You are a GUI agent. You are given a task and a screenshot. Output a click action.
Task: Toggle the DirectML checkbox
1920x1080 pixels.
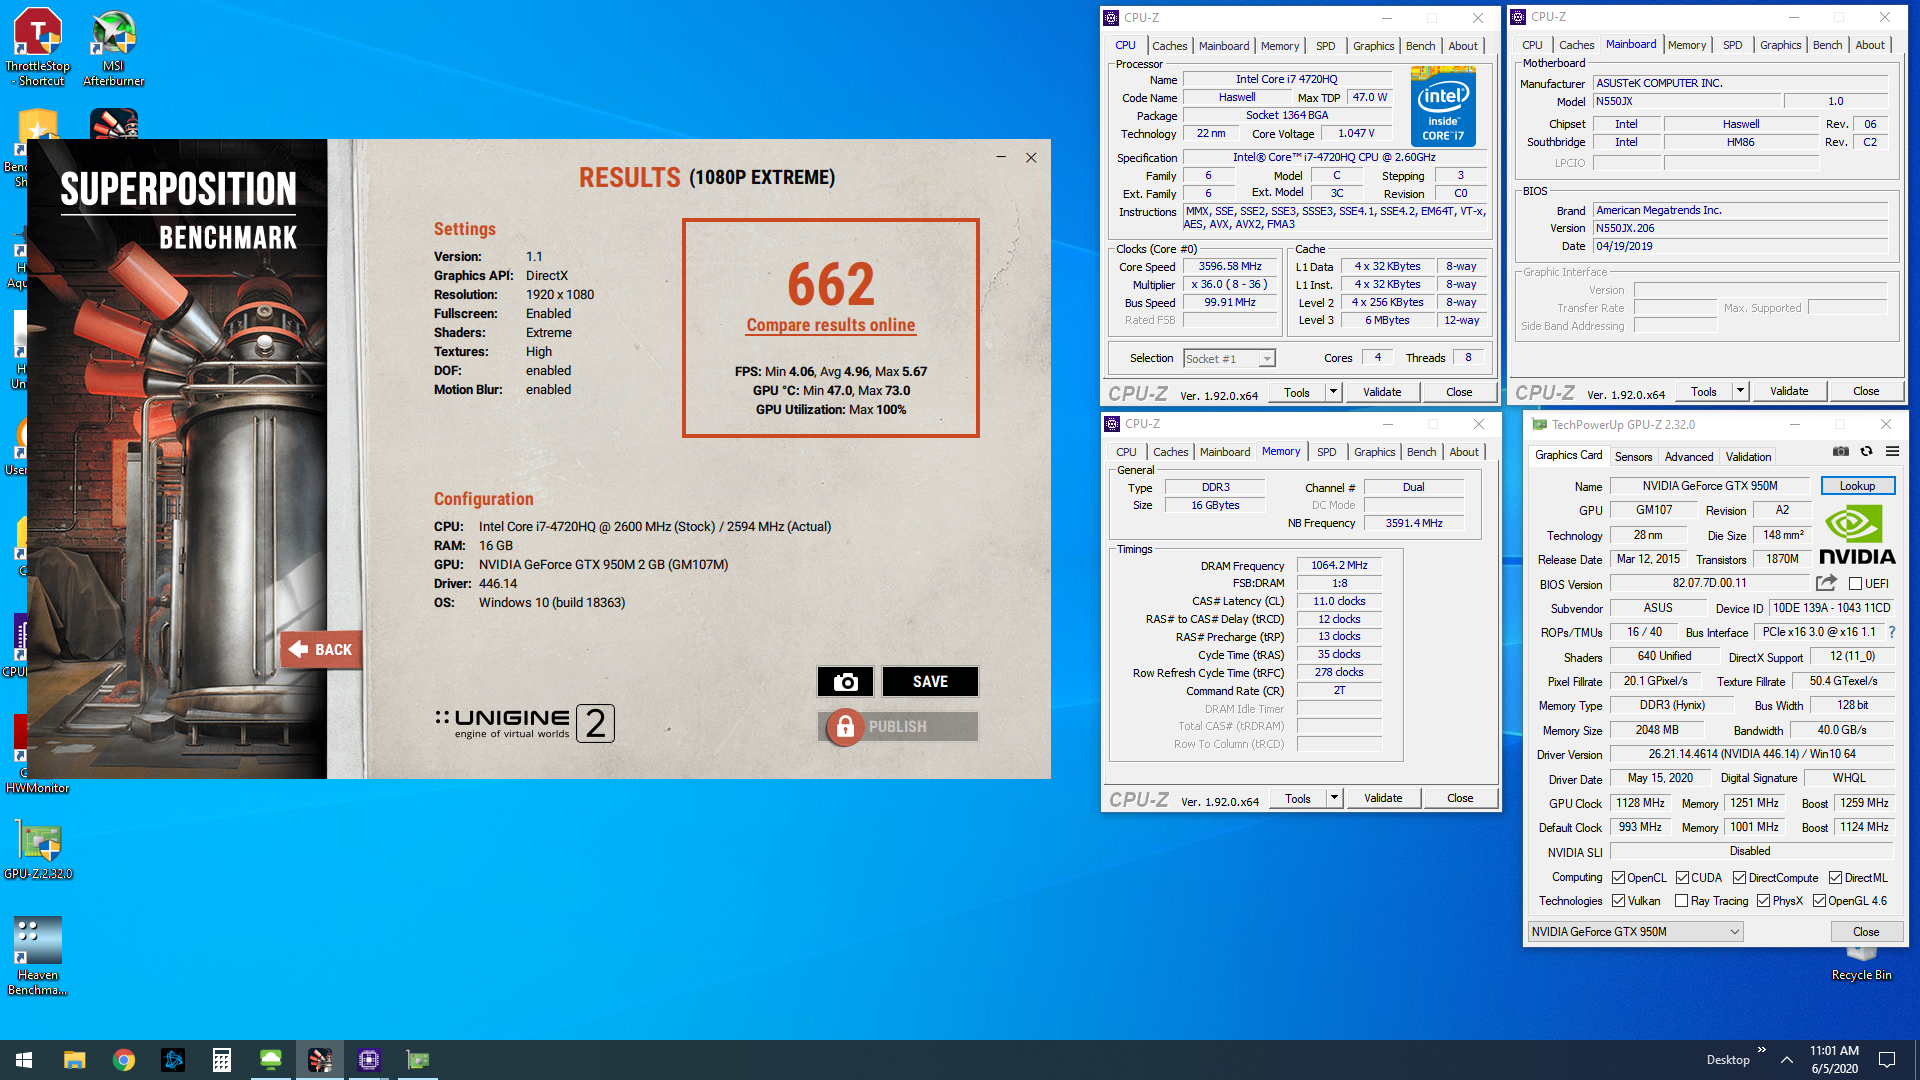coord(1835,878)
